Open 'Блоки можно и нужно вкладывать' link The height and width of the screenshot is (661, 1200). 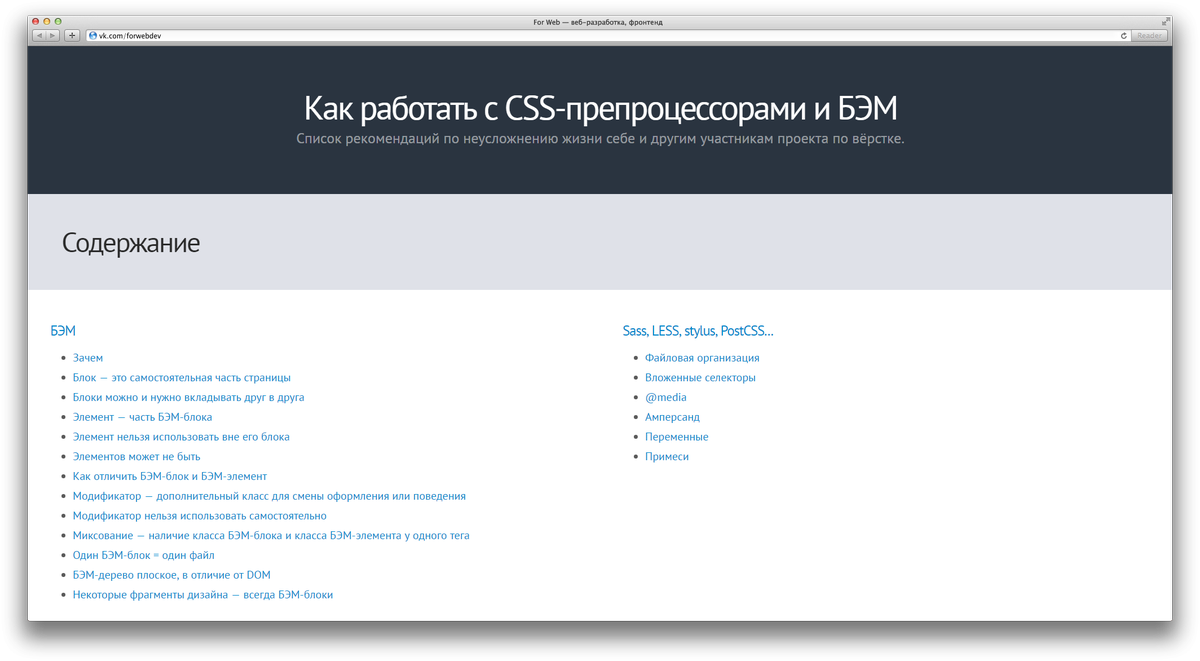coord(188,397)
